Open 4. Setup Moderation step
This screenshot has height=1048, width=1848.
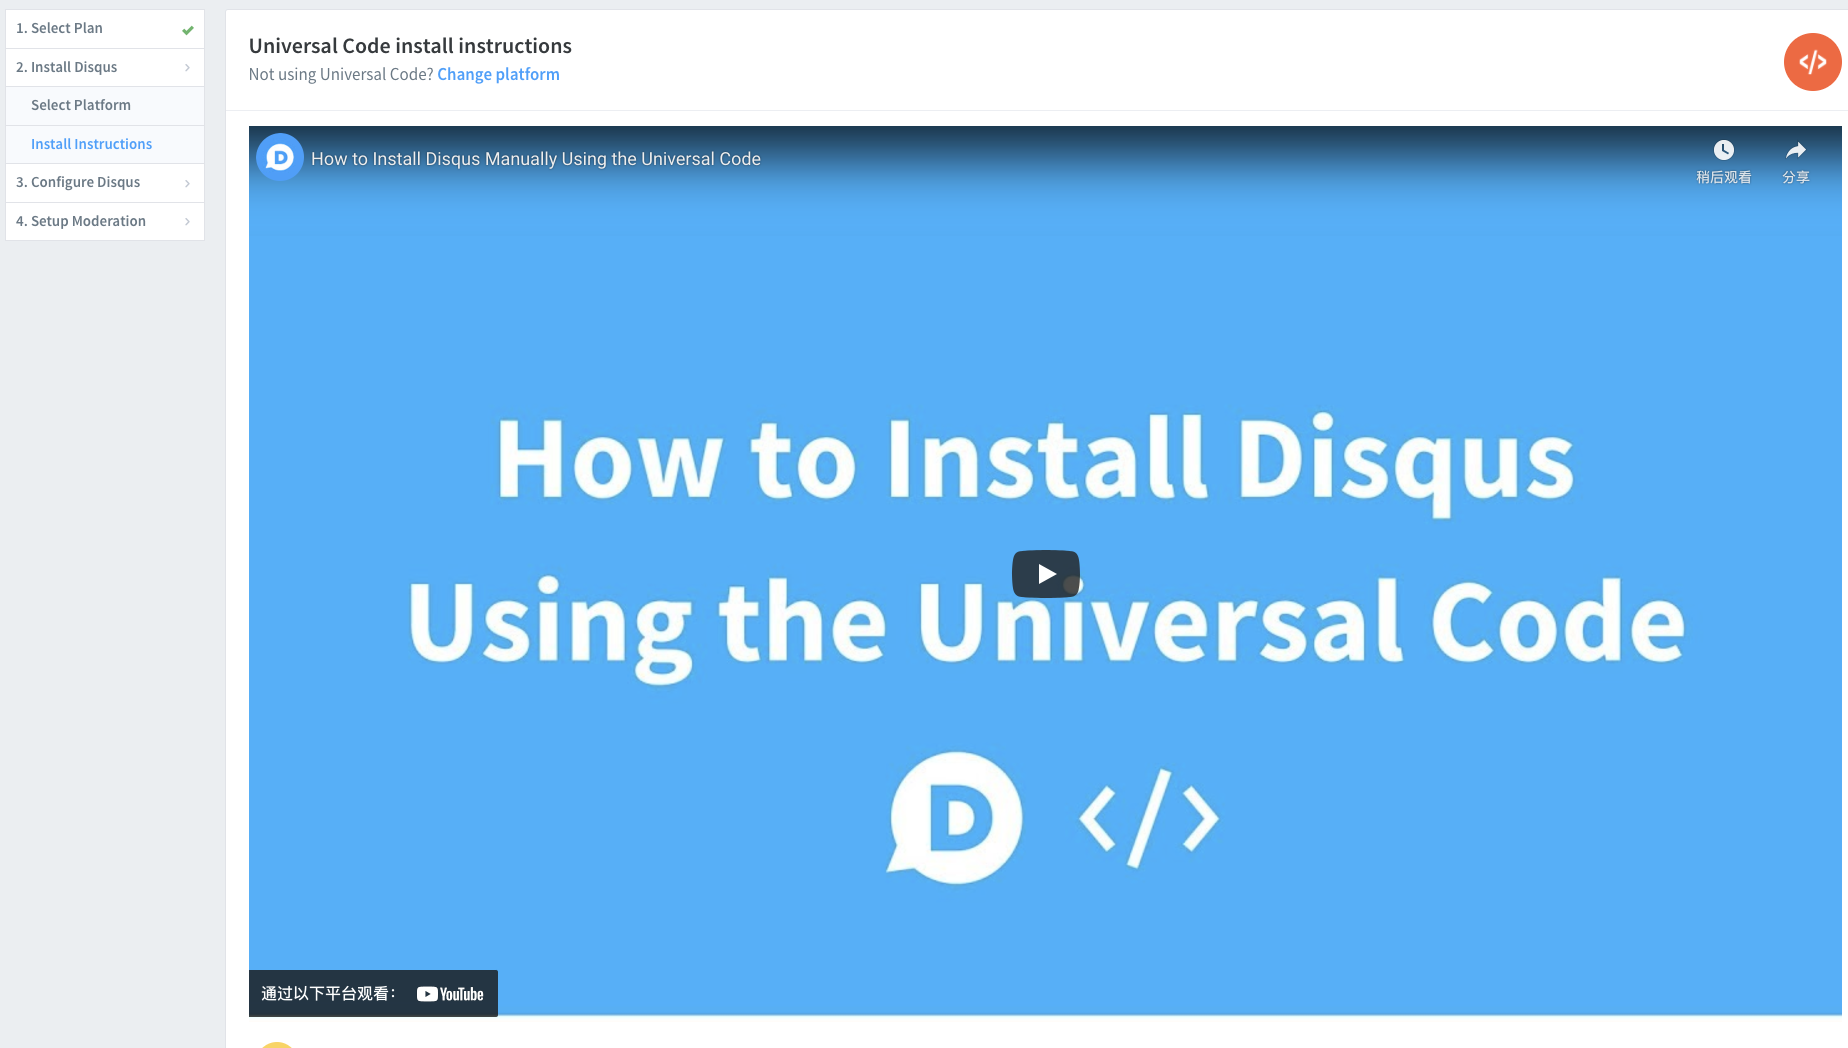[x=105, y=221]
